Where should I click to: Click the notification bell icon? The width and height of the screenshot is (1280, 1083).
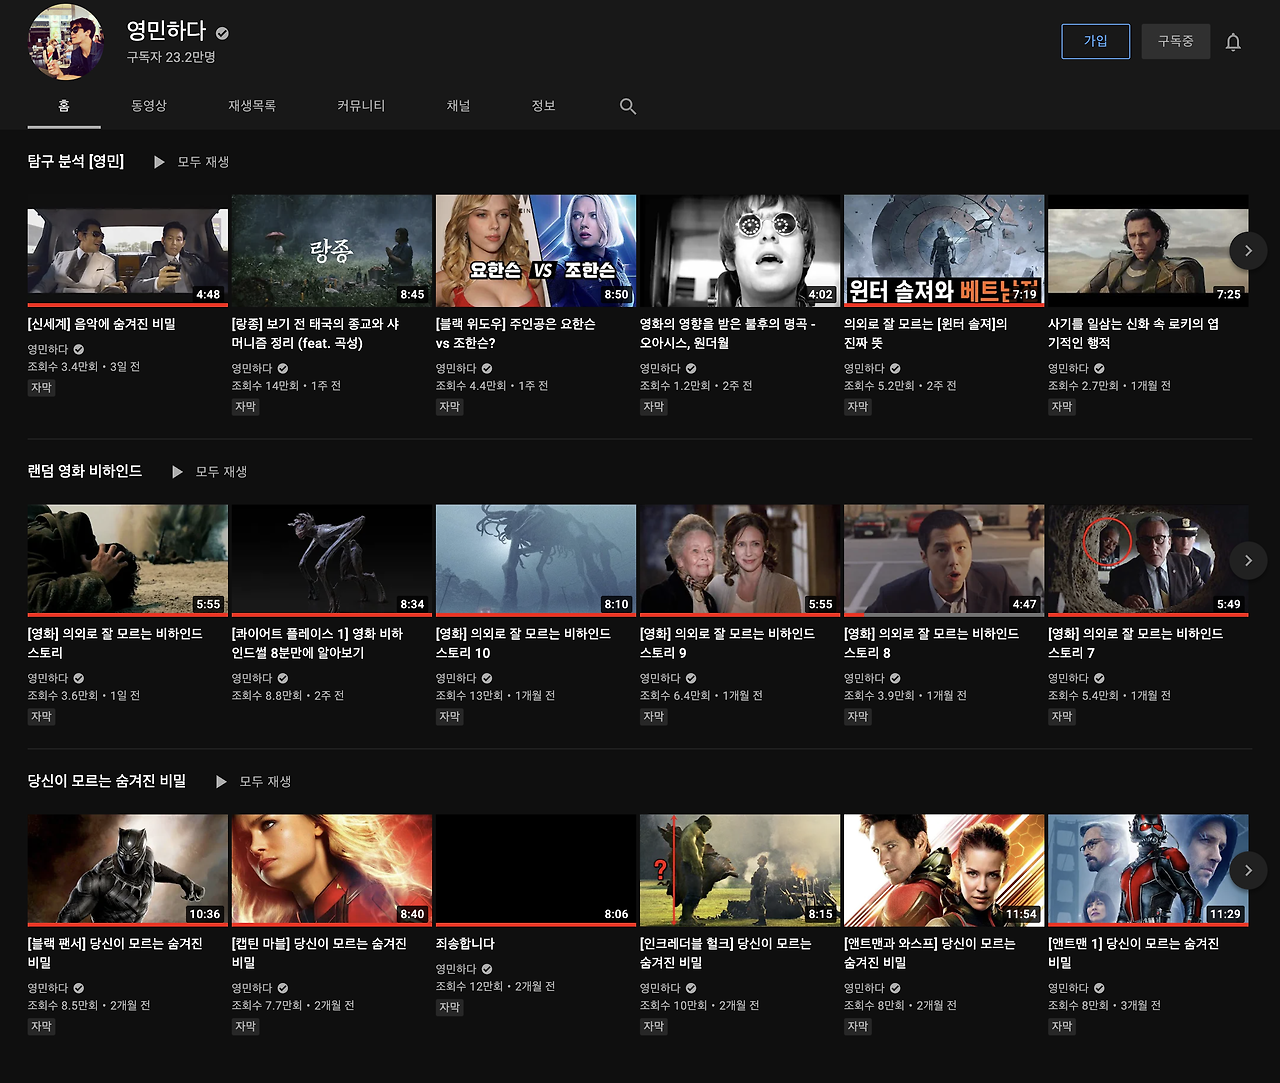[x=1233, y=42]
